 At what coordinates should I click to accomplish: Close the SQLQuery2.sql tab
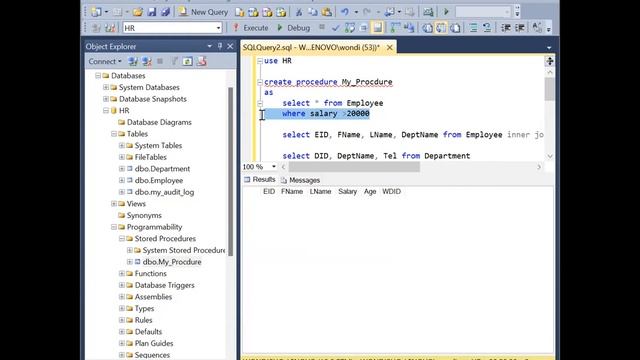click(x=390, y=47)
